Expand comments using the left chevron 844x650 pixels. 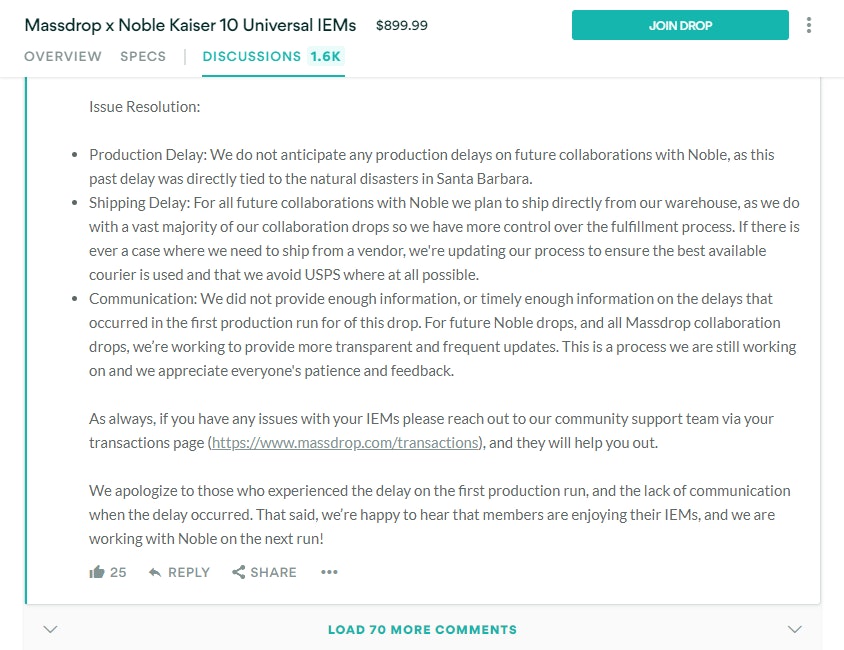(51, 629)
